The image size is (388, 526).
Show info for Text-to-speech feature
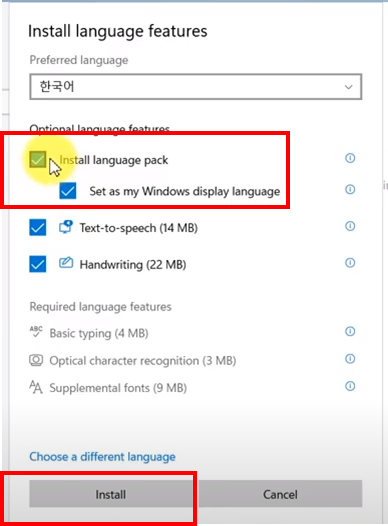(350, 226)
